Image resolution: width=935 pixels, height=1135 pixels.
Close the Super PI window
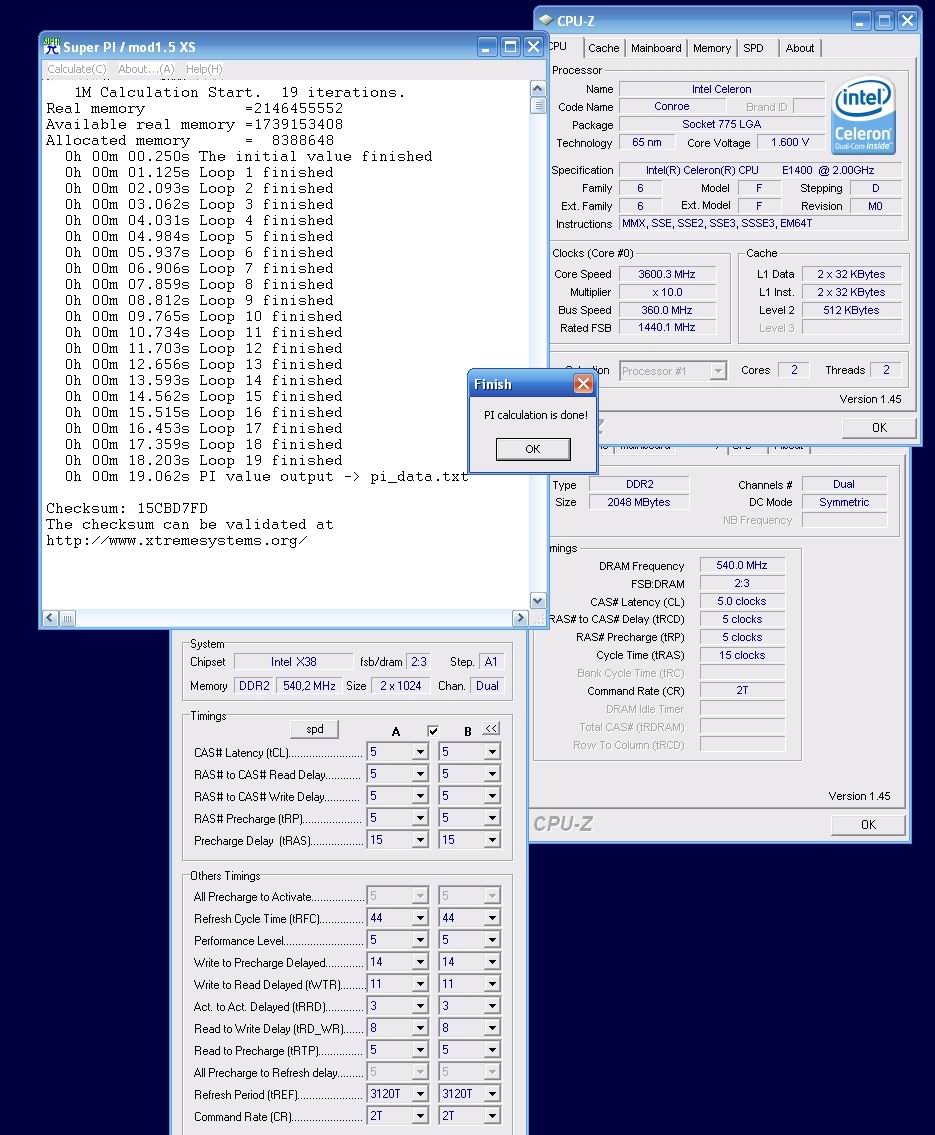[533, 47]
